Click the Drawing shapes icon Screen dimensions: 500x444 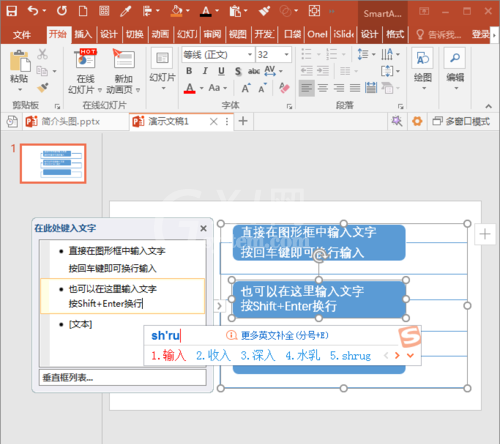[x=423, y=58]
